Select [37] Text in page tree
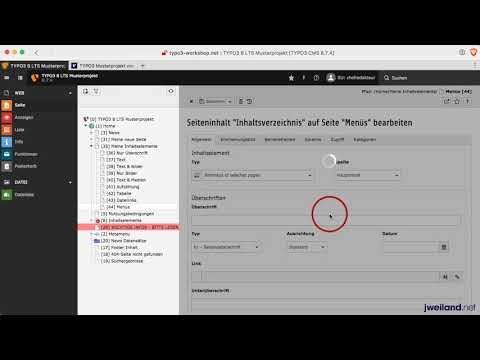Screen dimensions: 480x360 pos(116,160)
